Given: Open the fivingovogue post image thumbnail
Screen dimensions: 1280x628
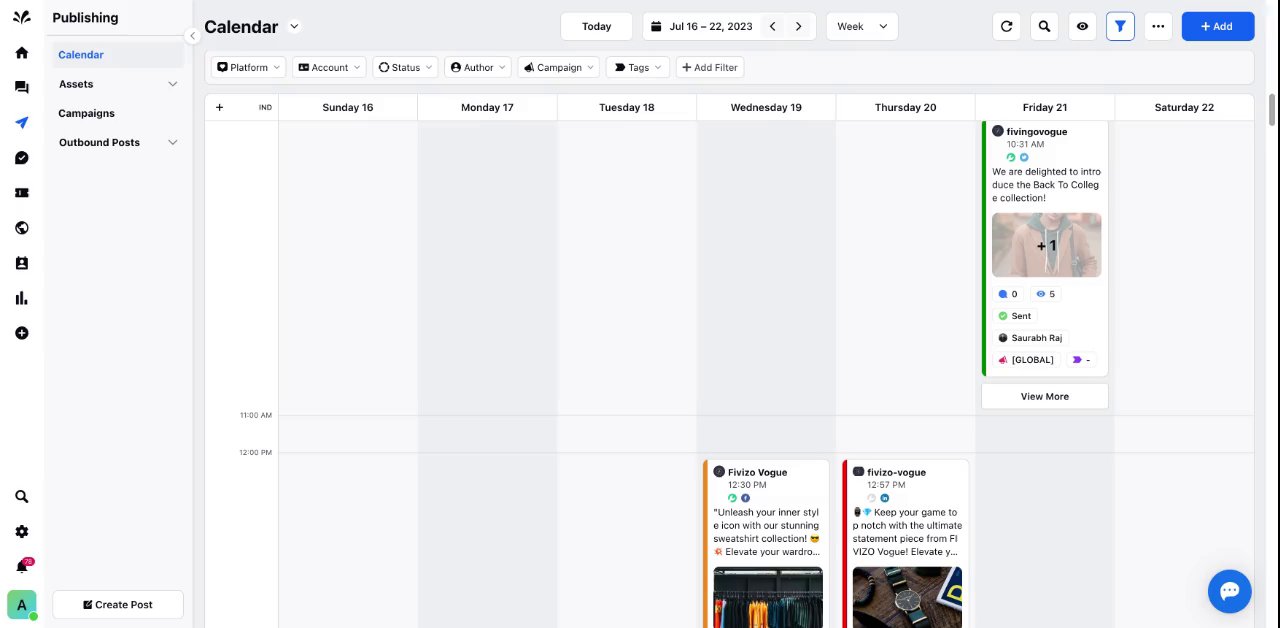Looking at the screenshot, I should (1046, 245).
